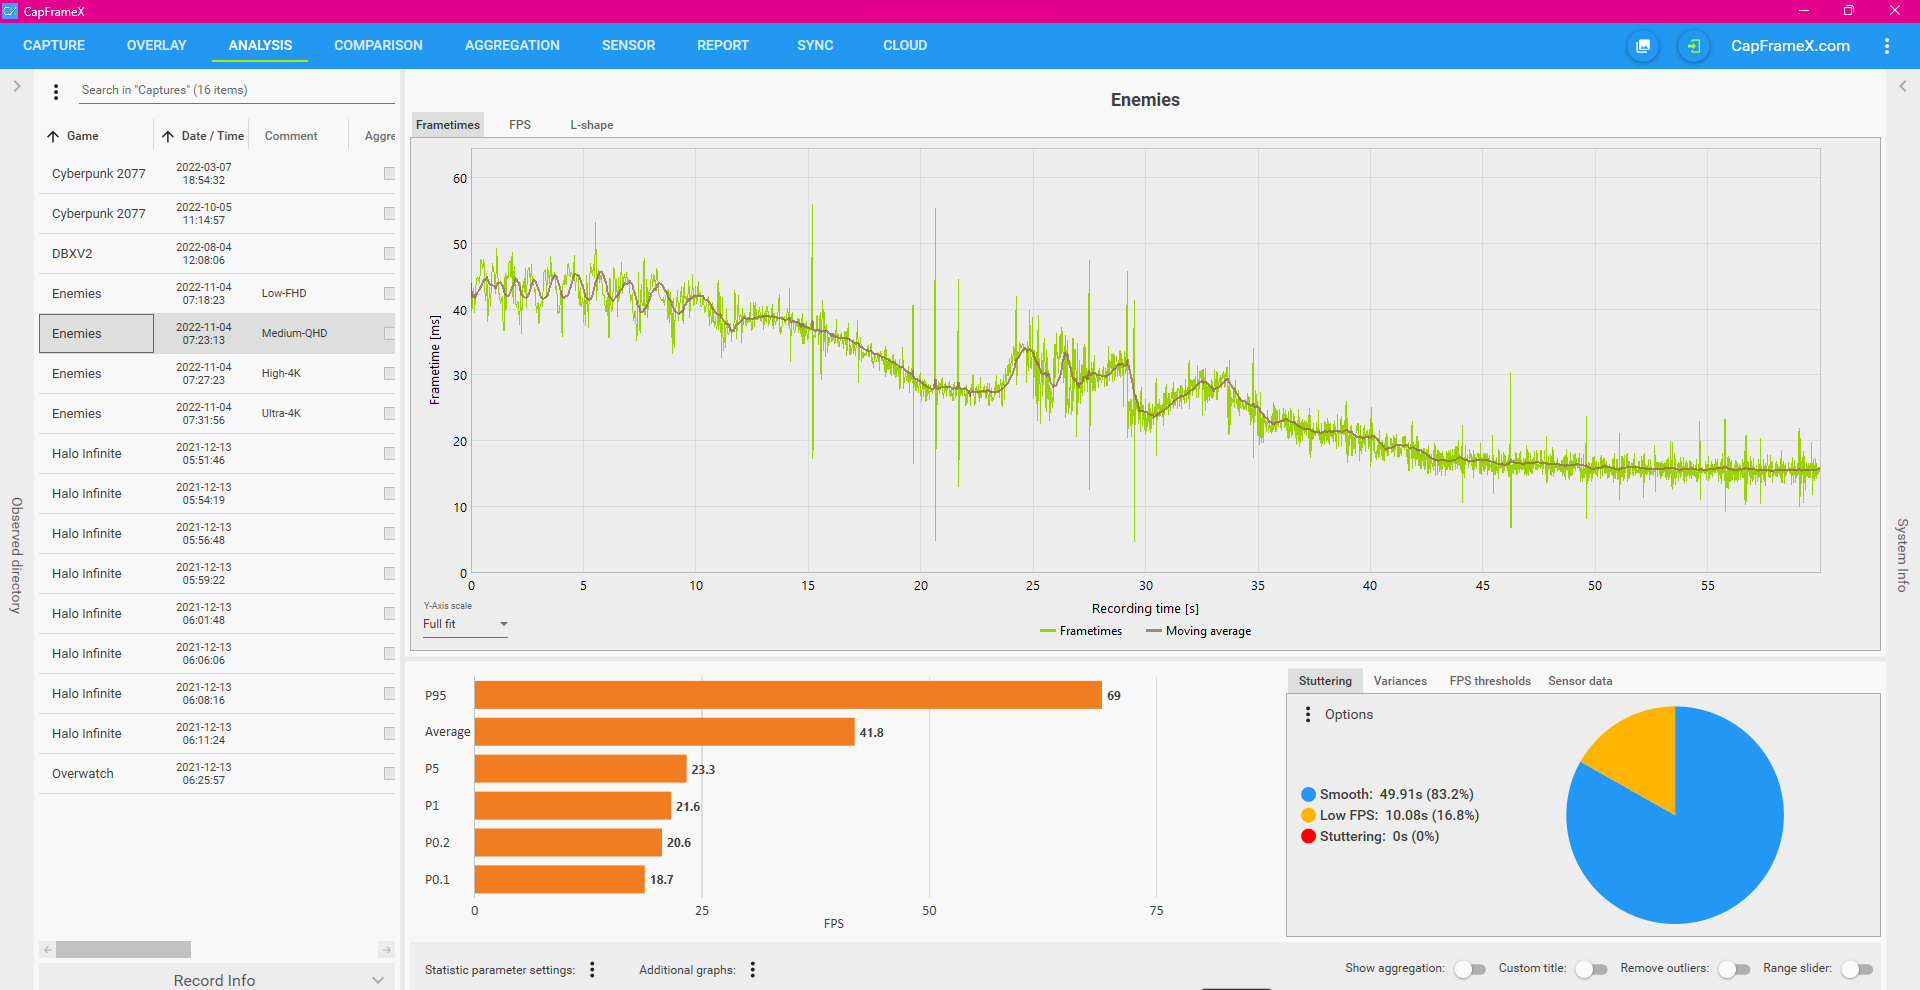1920x990 pixels.
Task: Toggle Custom title switch
Action: tap(1590, 969)
